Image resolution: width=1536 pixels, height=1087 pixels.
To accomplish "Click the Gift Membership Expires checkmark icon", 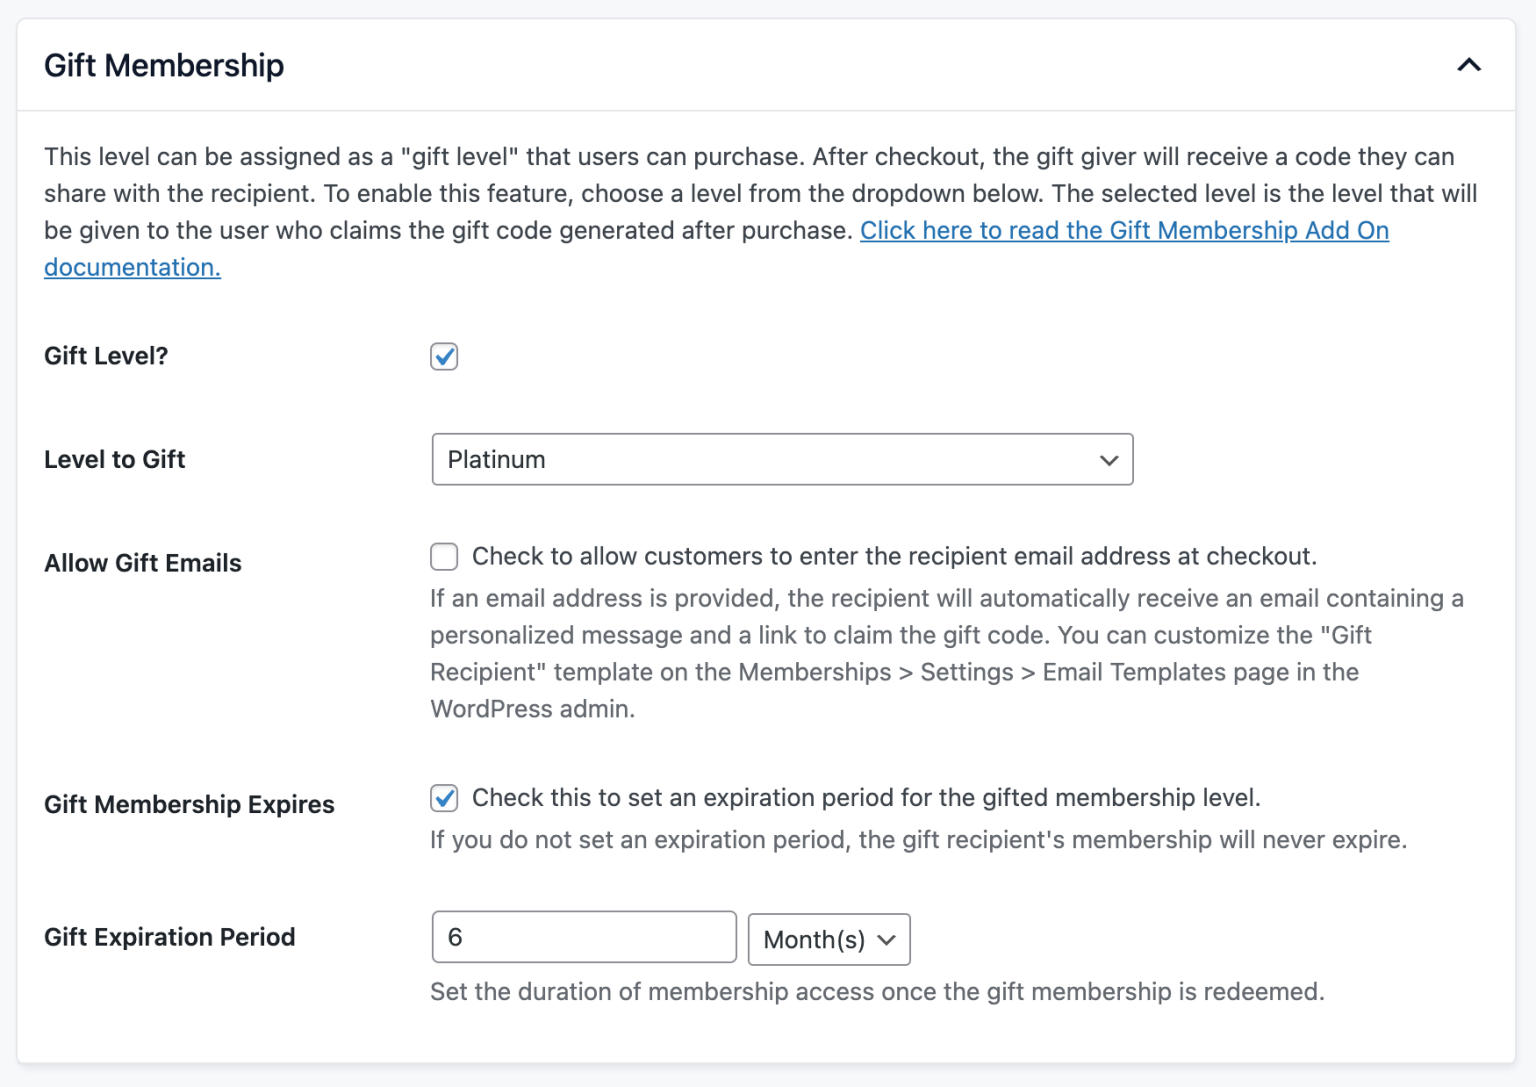I will point(443,798).
